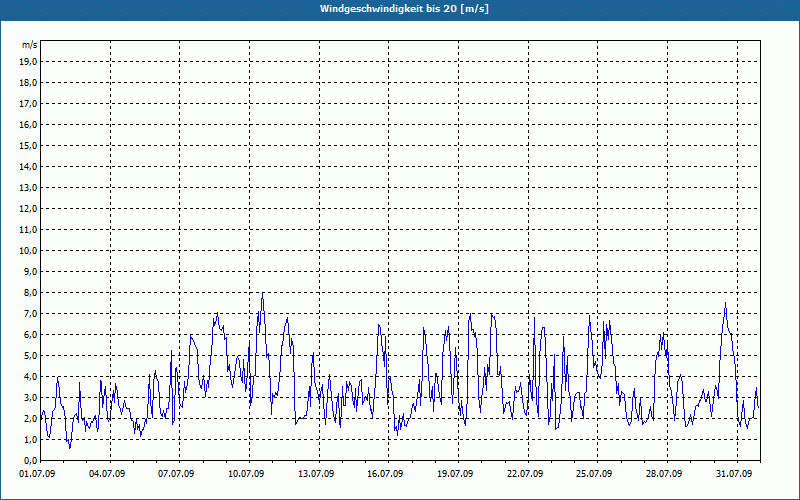The height and width of the screenshot is (500, 800).
Task: Select the 6,0 y-axis label
Action: pos(30,334)
